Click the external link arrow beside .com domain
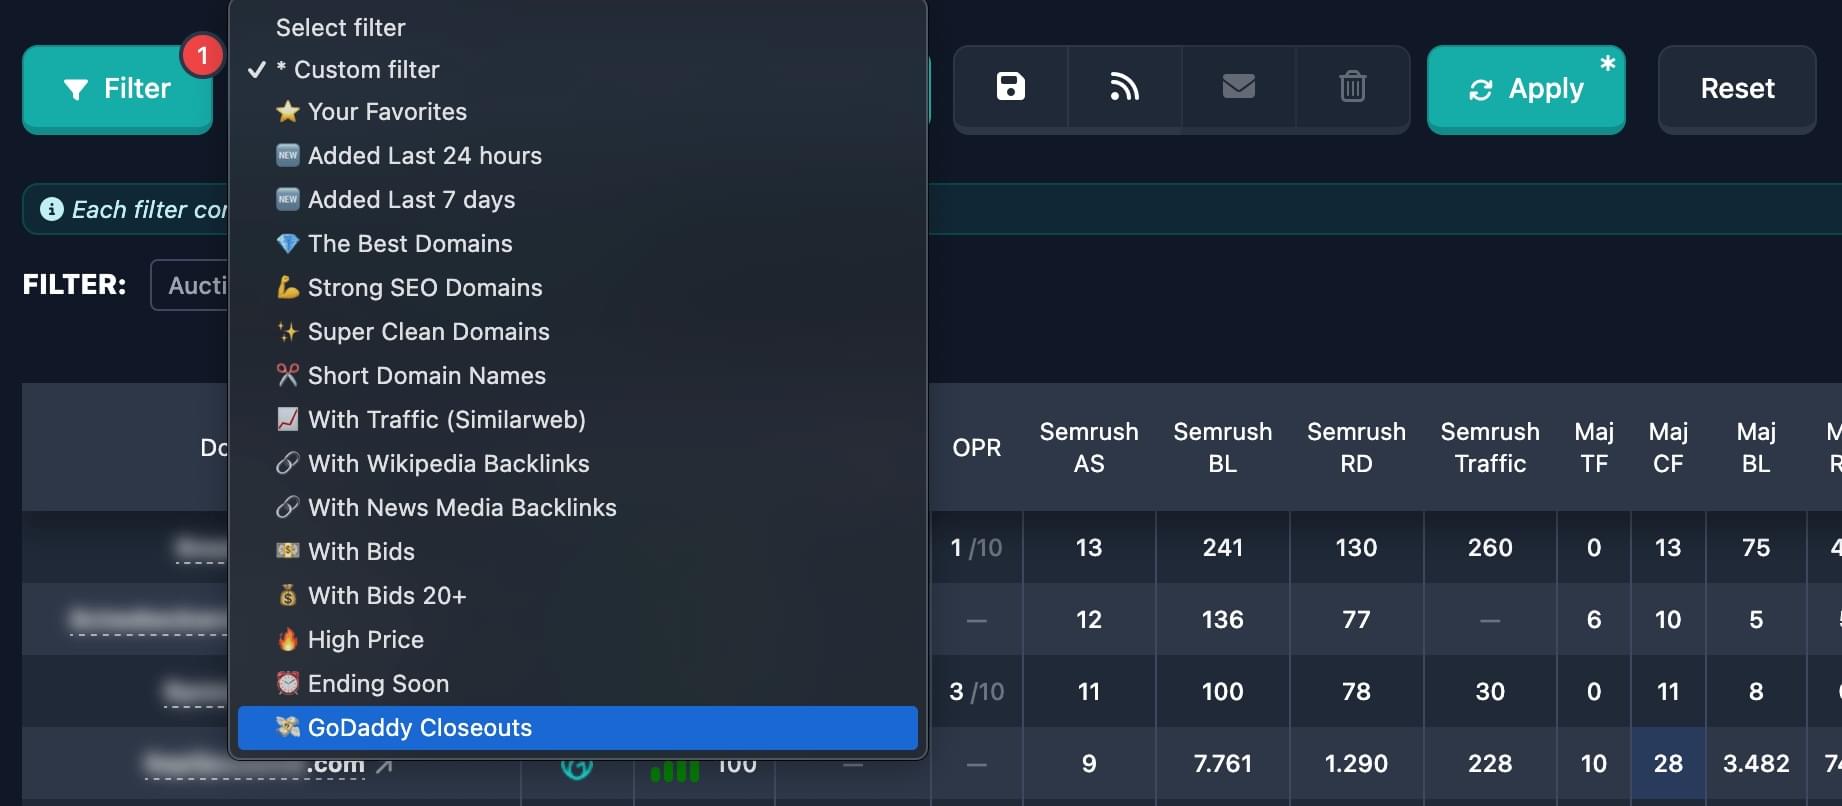 click(384, 766)
